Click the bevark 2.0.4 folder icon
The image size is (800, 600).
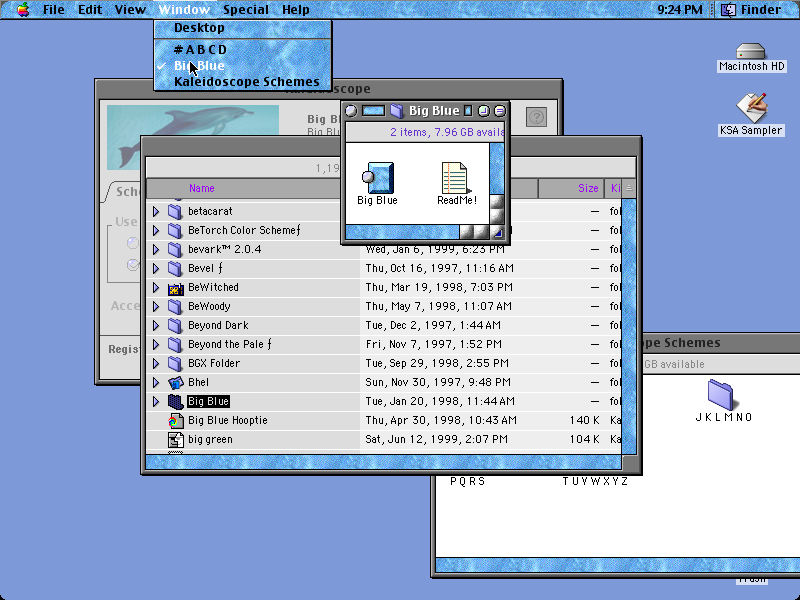175,249
